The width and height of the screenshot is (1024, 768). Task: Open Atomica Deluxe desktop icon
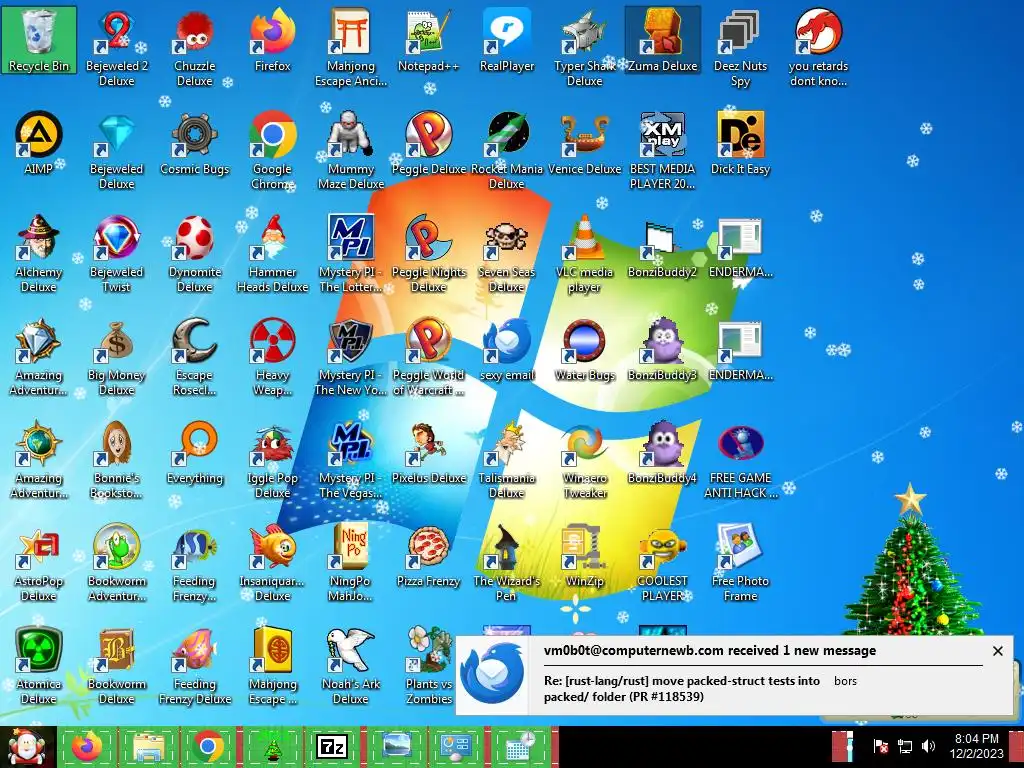coord(39,666)
